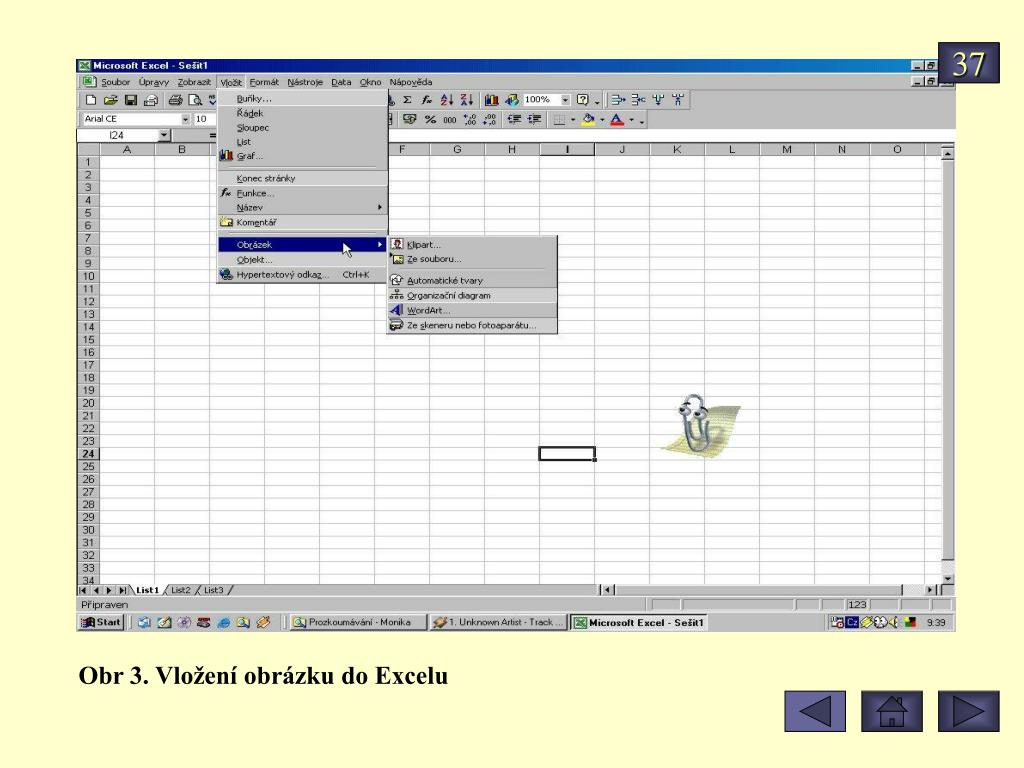This screenshot has width=1024, height=768.
Task: Click the Map globe icon
Action: (x=511, y=100)
